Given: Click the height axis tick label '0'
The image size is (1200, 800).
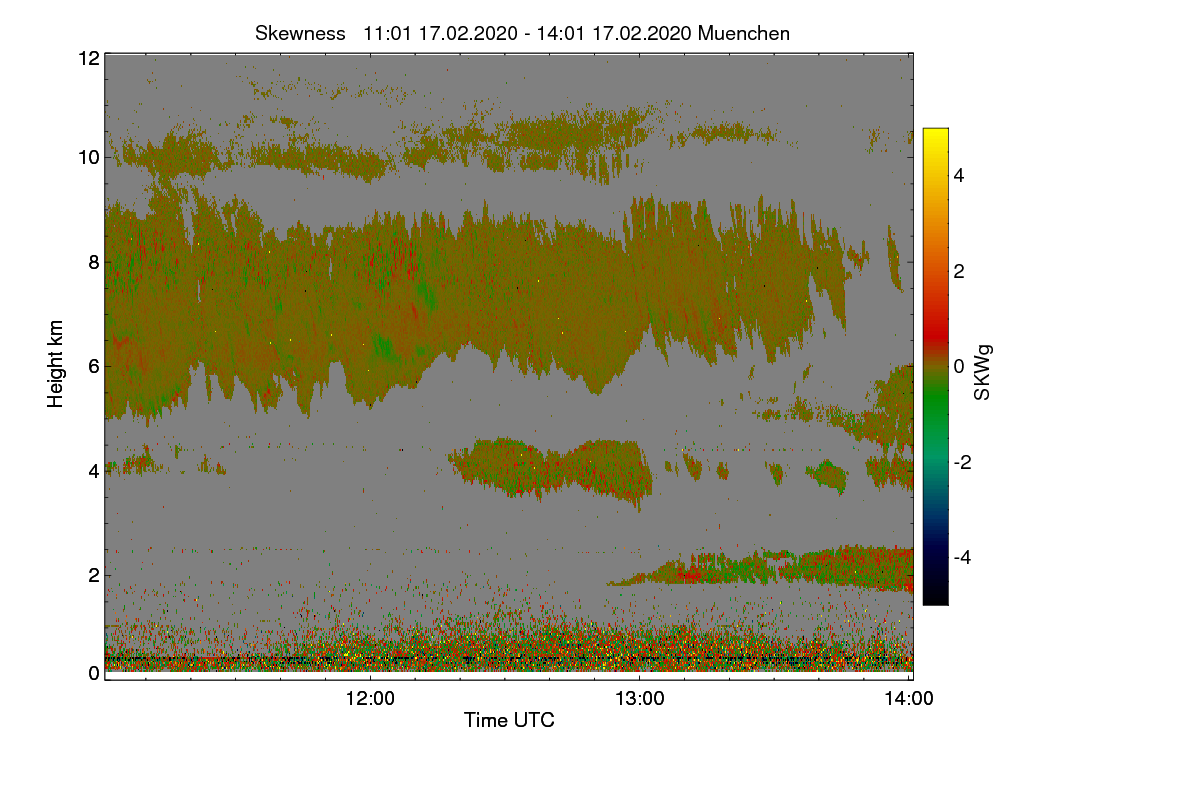Looking at the screenshot, I should tap(93, 673).
